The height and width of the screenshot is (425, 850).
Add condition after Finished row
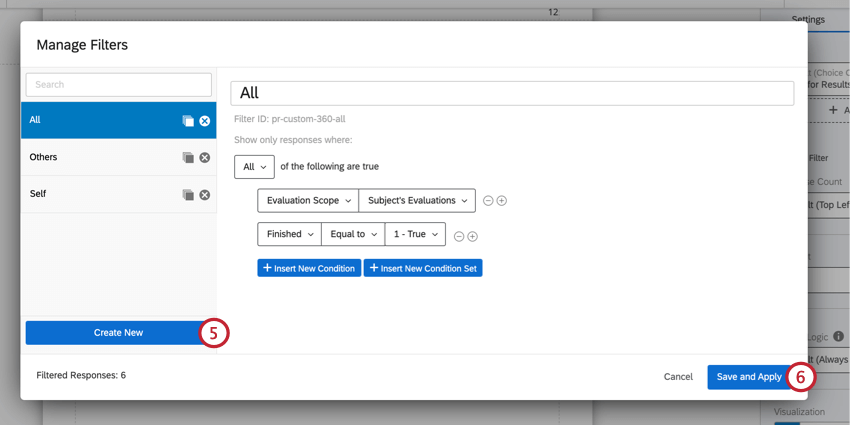click(x=473, y=236)
